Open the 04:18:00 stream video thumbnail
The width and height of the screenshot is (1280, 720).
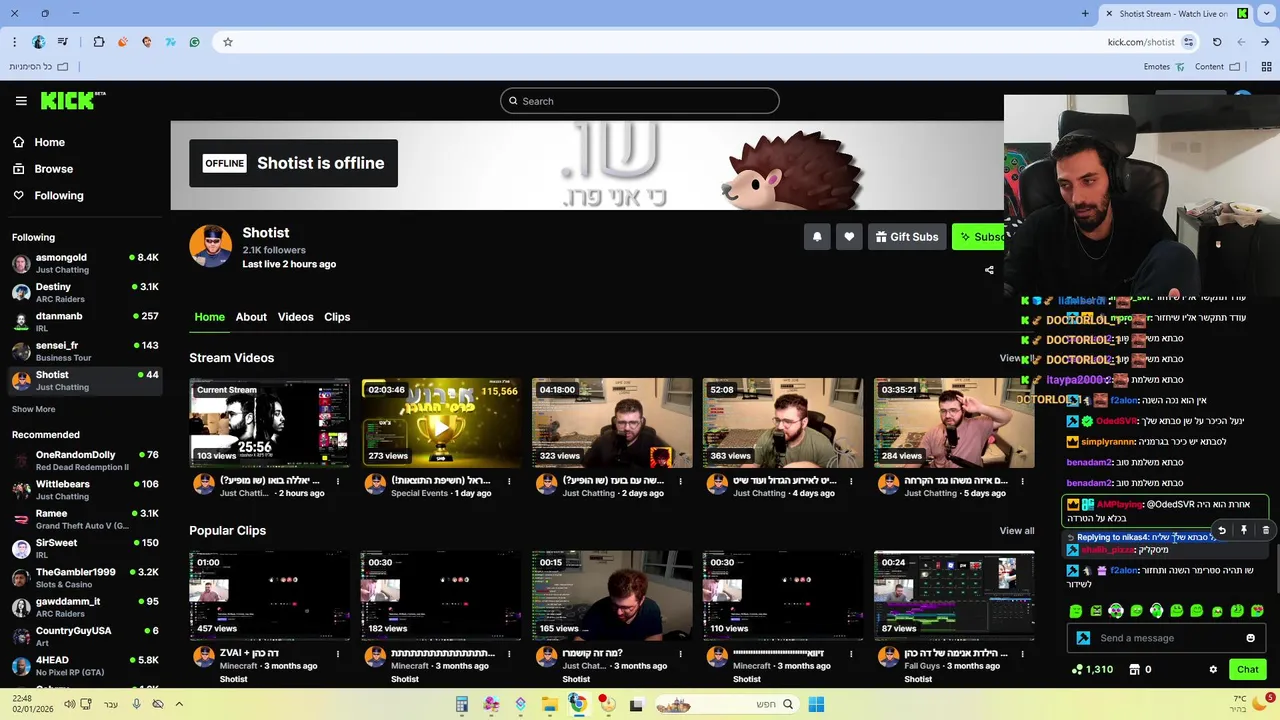pos(612,423)
